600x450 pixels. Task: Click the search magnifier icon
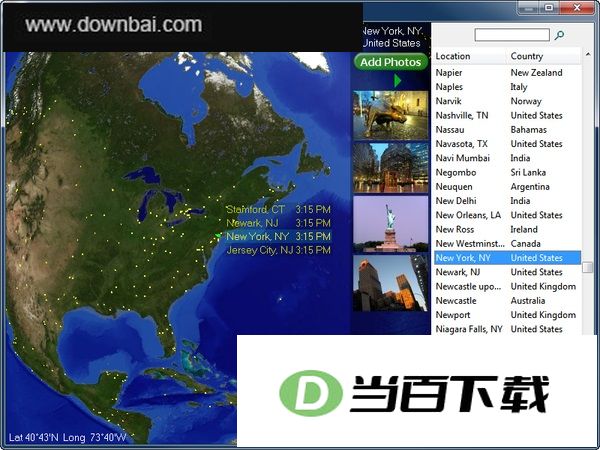pyautogui.click(x=559, y=35)
